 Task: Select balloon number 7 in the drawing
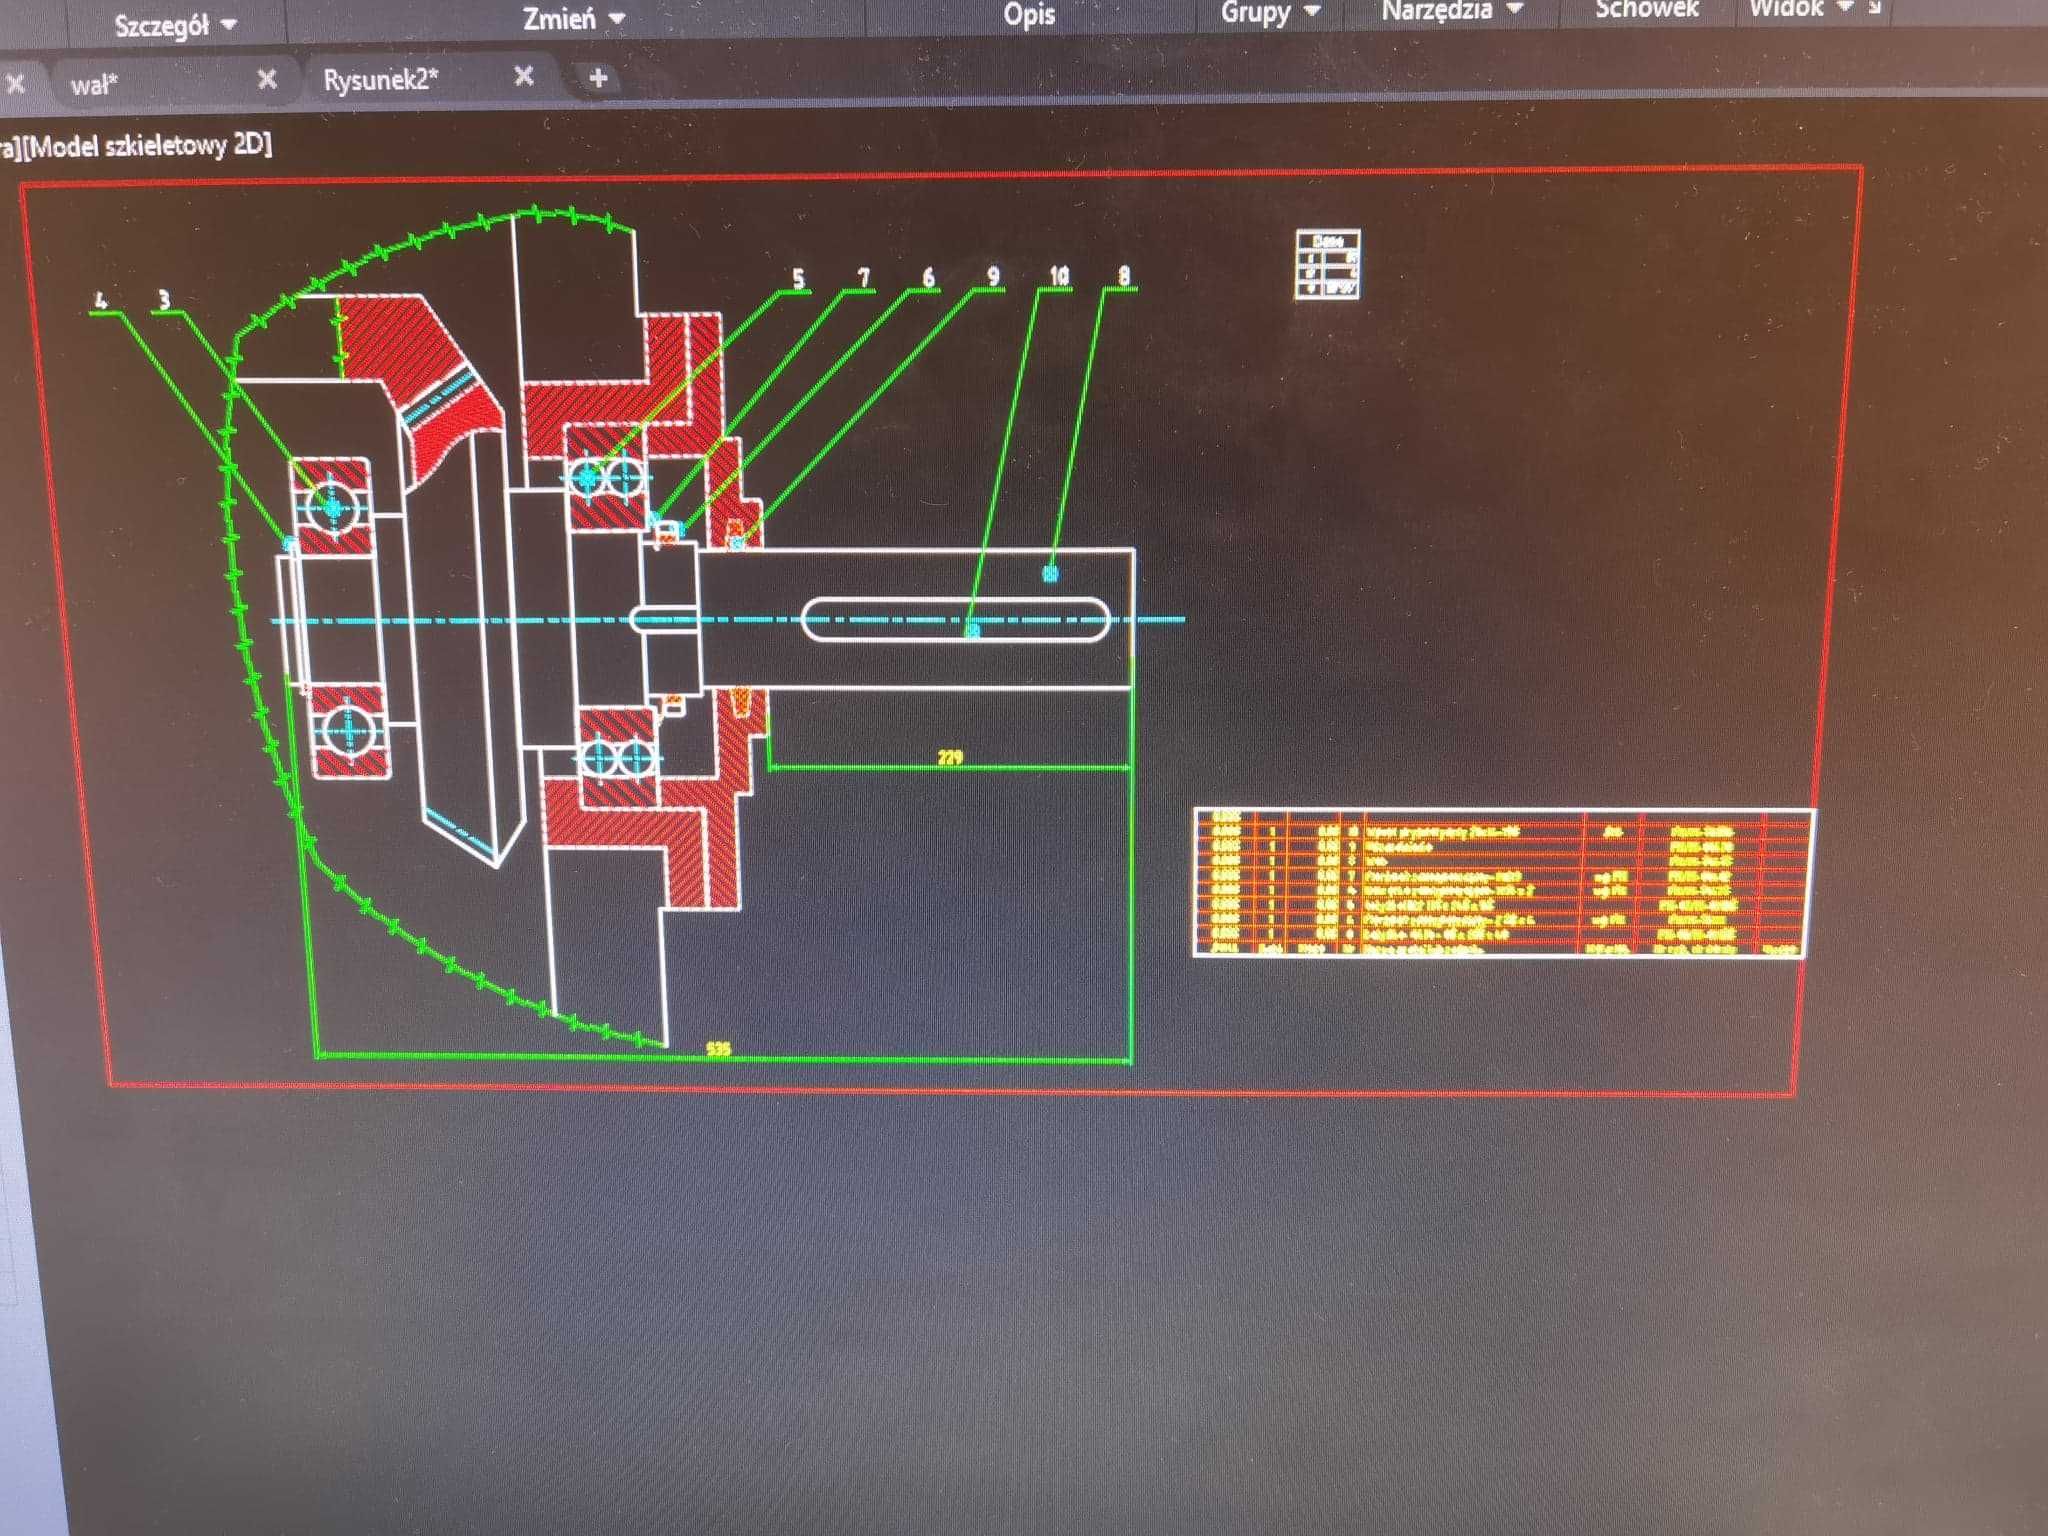[863, 278]
